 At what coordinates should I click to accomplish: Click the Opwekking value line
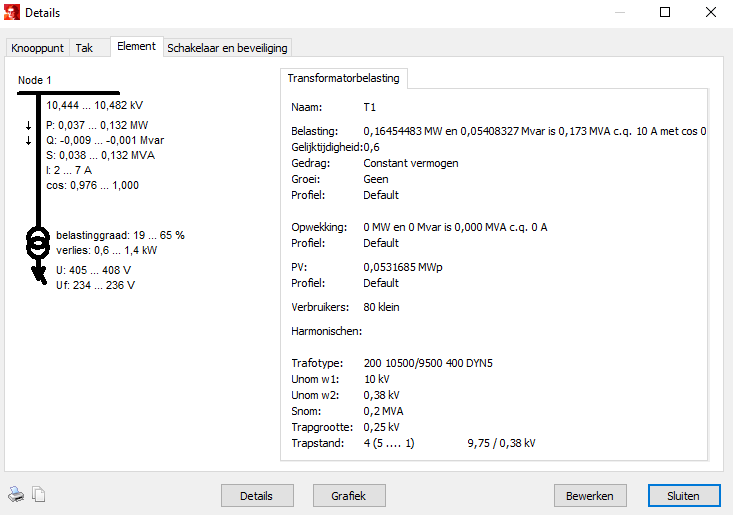455,227
